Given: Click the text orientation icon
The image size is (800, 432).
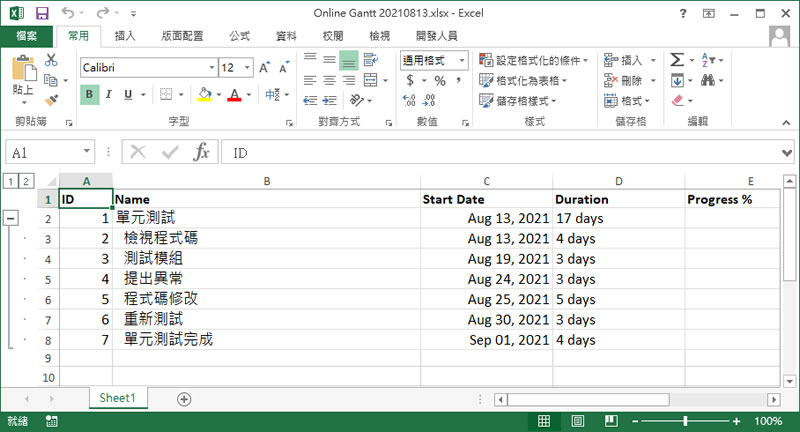Looking at the screenshot, I should [x=357, y=100].
